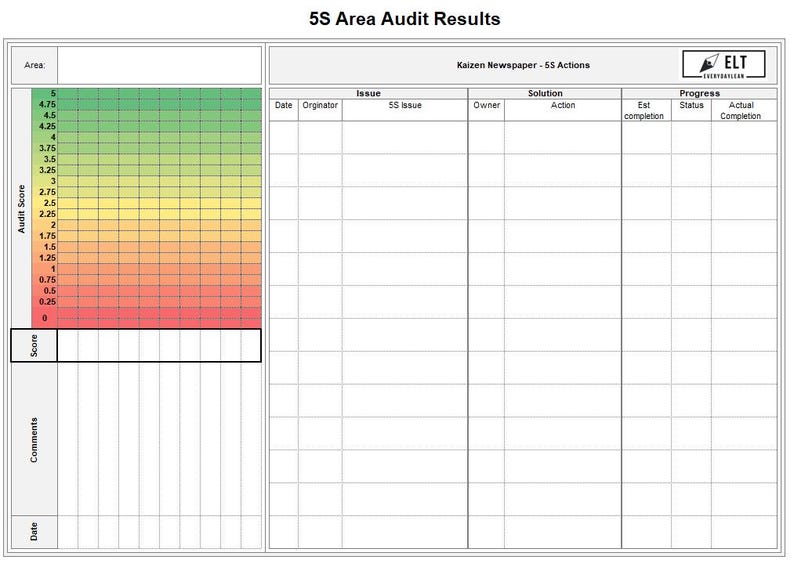Click the audit score value '2.75'
Image resolution: width=794 pixels, height=567 pixels.
pyautogui.click(x=48, y=192)
